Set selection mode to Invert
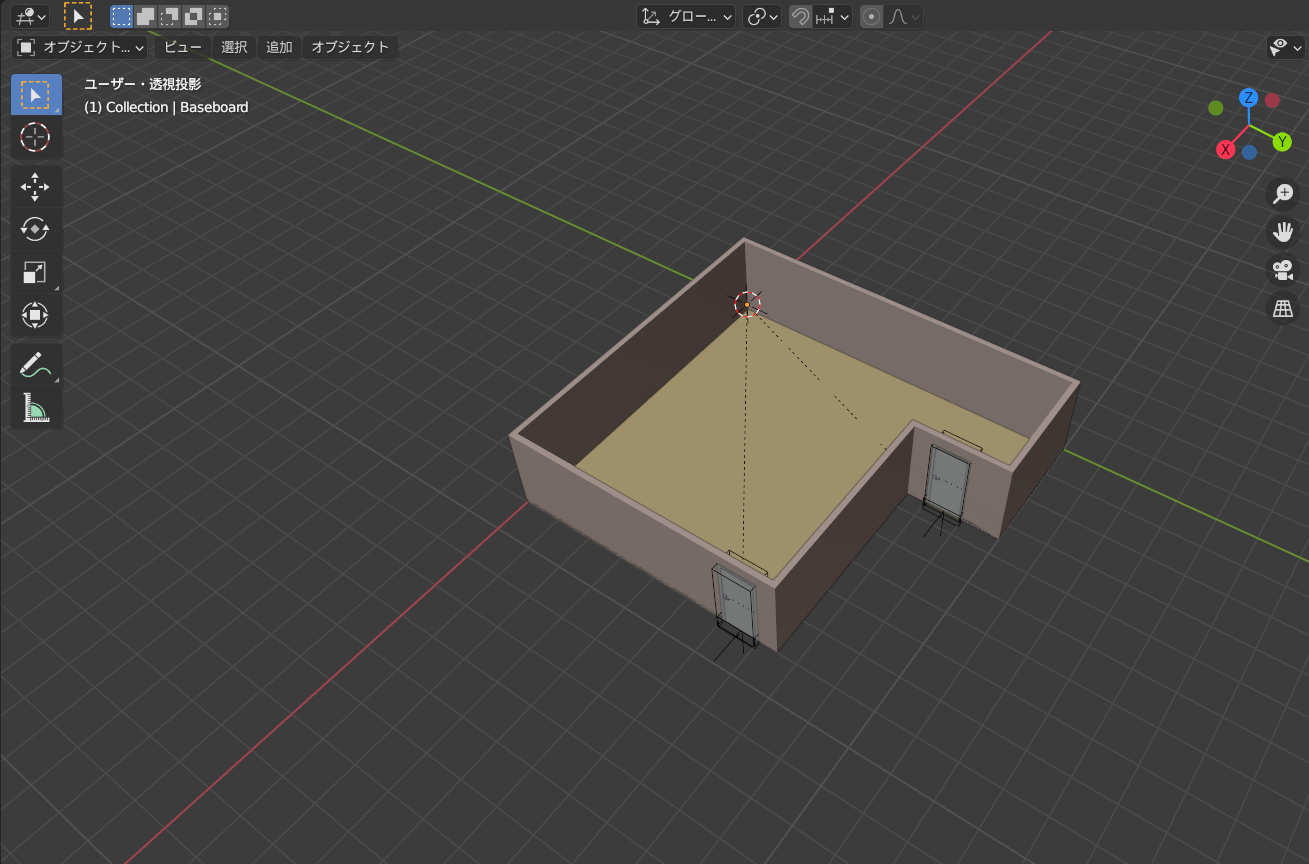 (x=193, y=16)
